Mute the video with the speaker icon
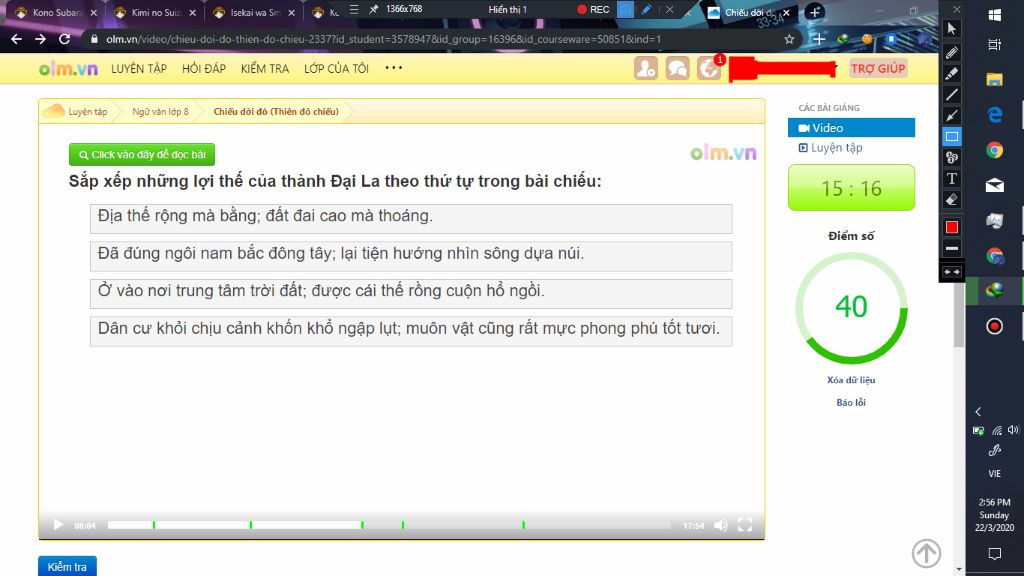1024x576 pixels. 721,525
